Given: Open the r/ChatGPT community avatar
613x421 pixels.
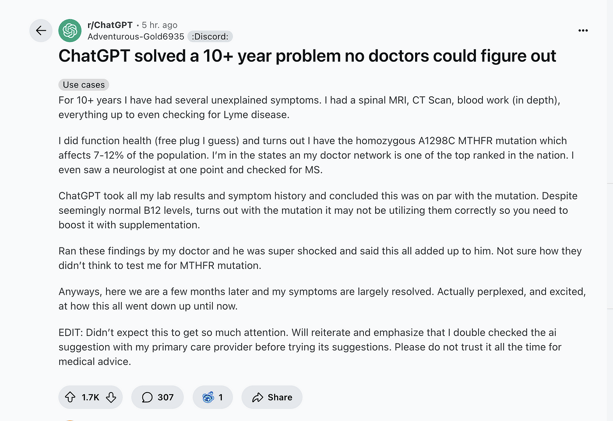Looking at the screenshot, I should [x=70, y=30].
